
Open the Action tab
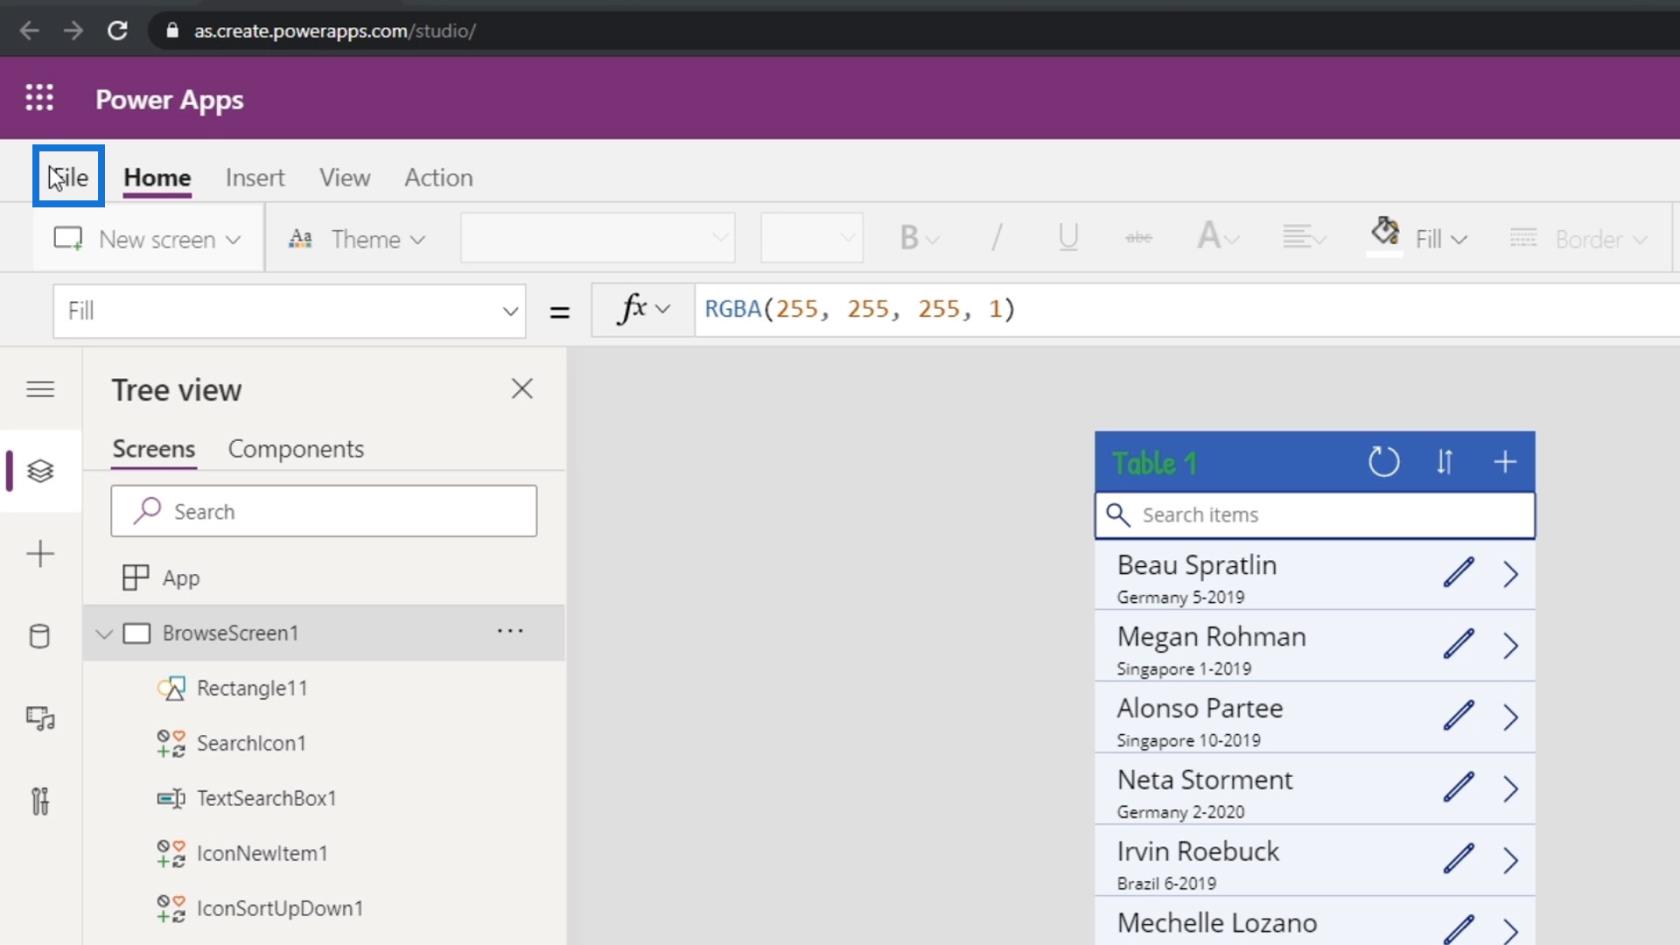point(438,177)
